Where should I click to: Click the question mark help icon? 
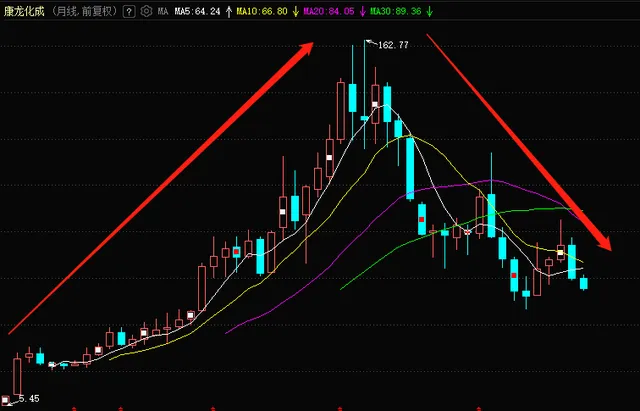pos(130,11)
